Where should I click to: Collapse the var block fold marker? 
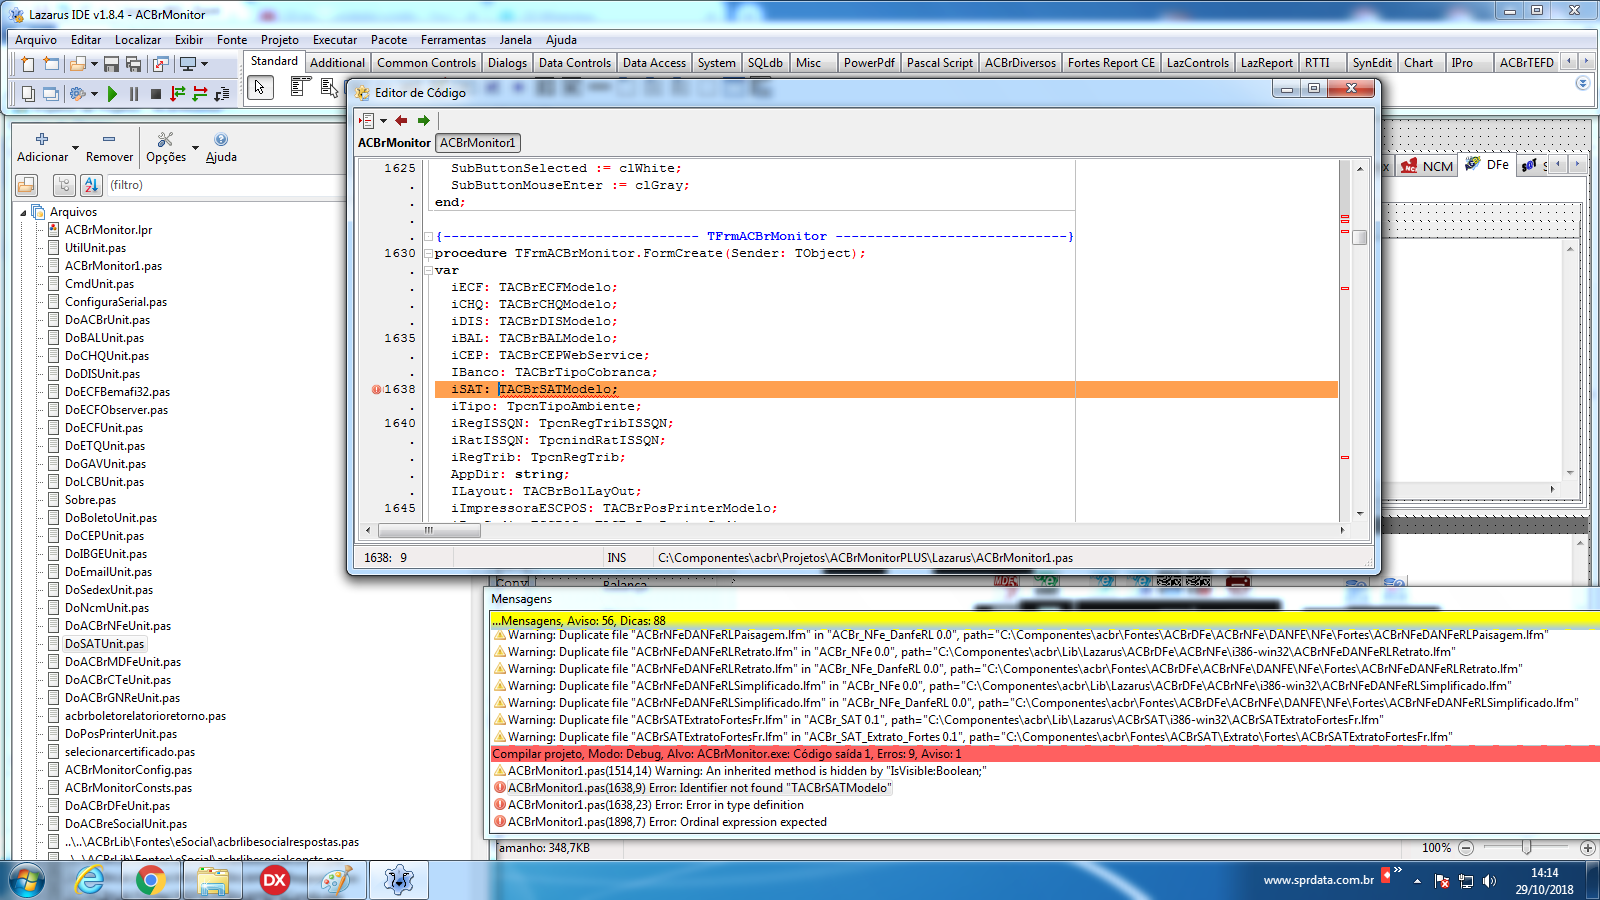click(x=428, y=271)
